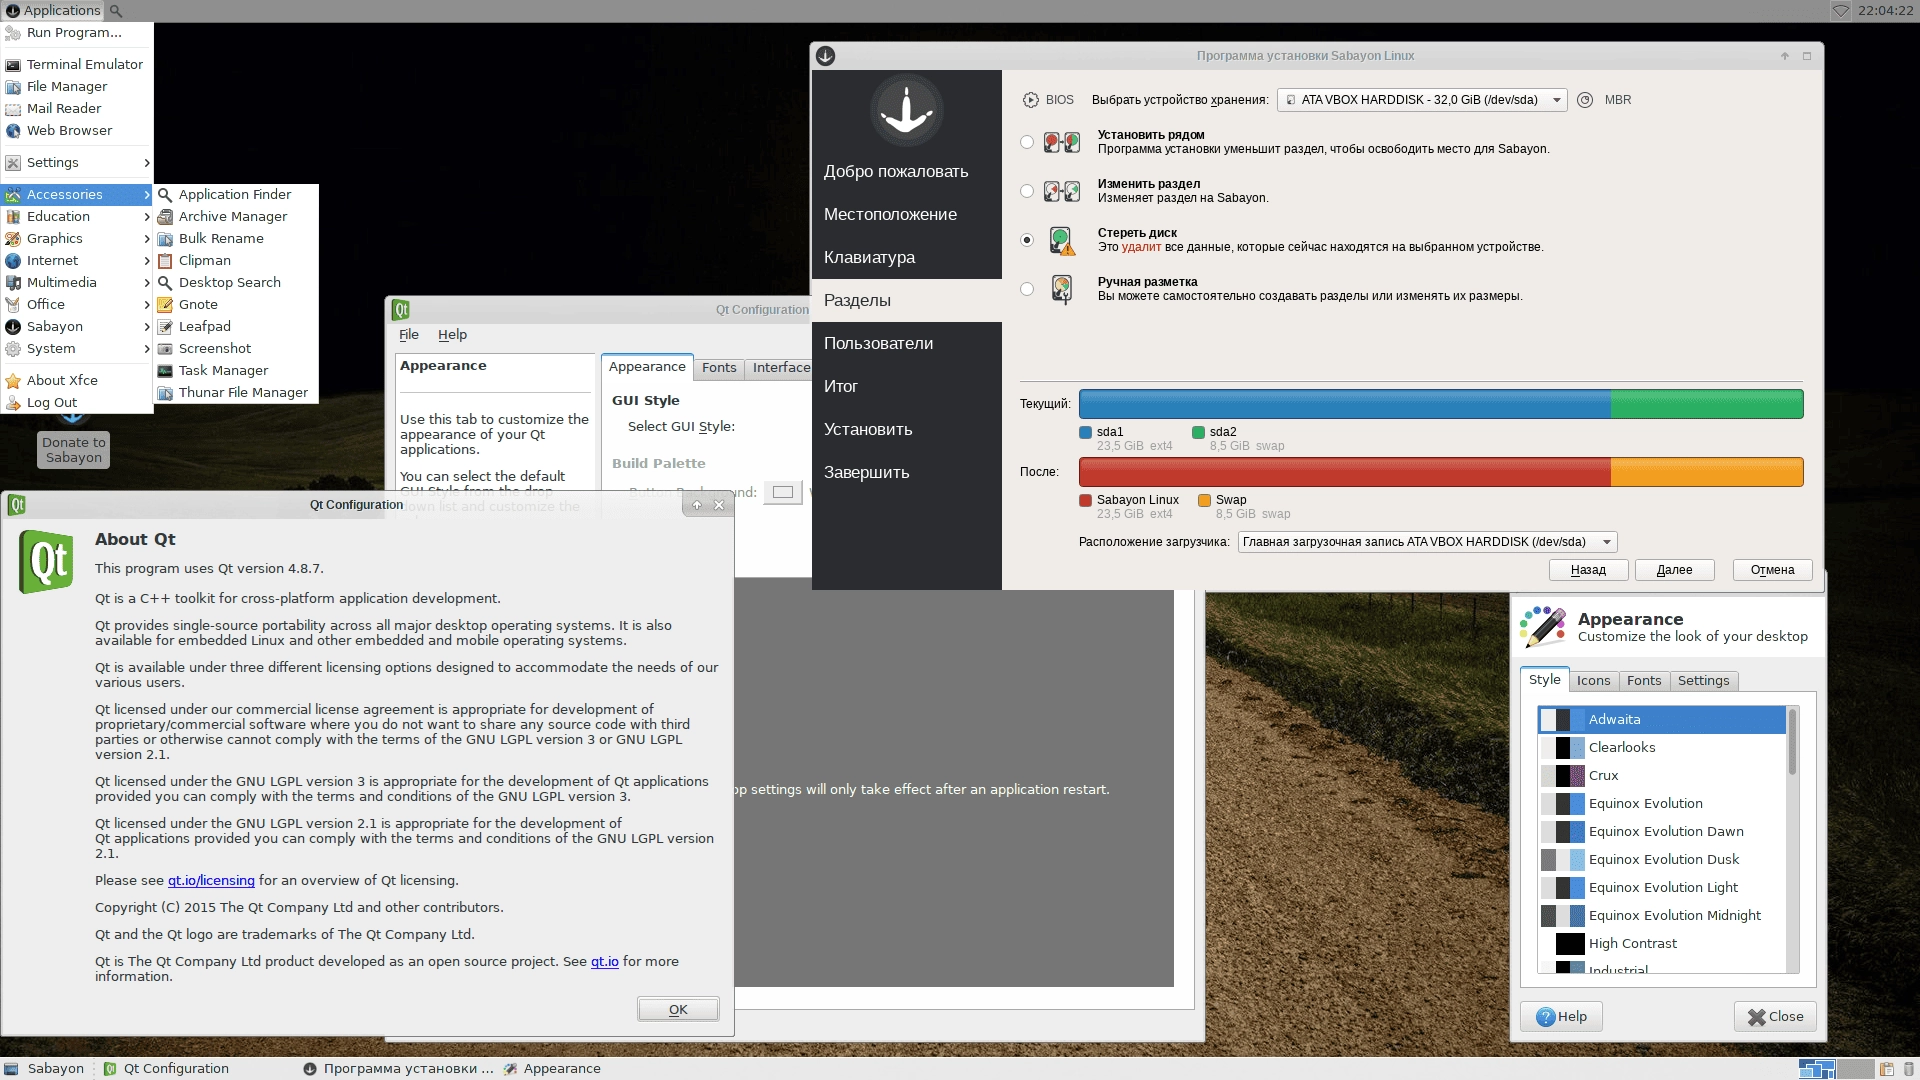
Task: Select High Contrast theme in list
Action: (x=1662, y=944)
